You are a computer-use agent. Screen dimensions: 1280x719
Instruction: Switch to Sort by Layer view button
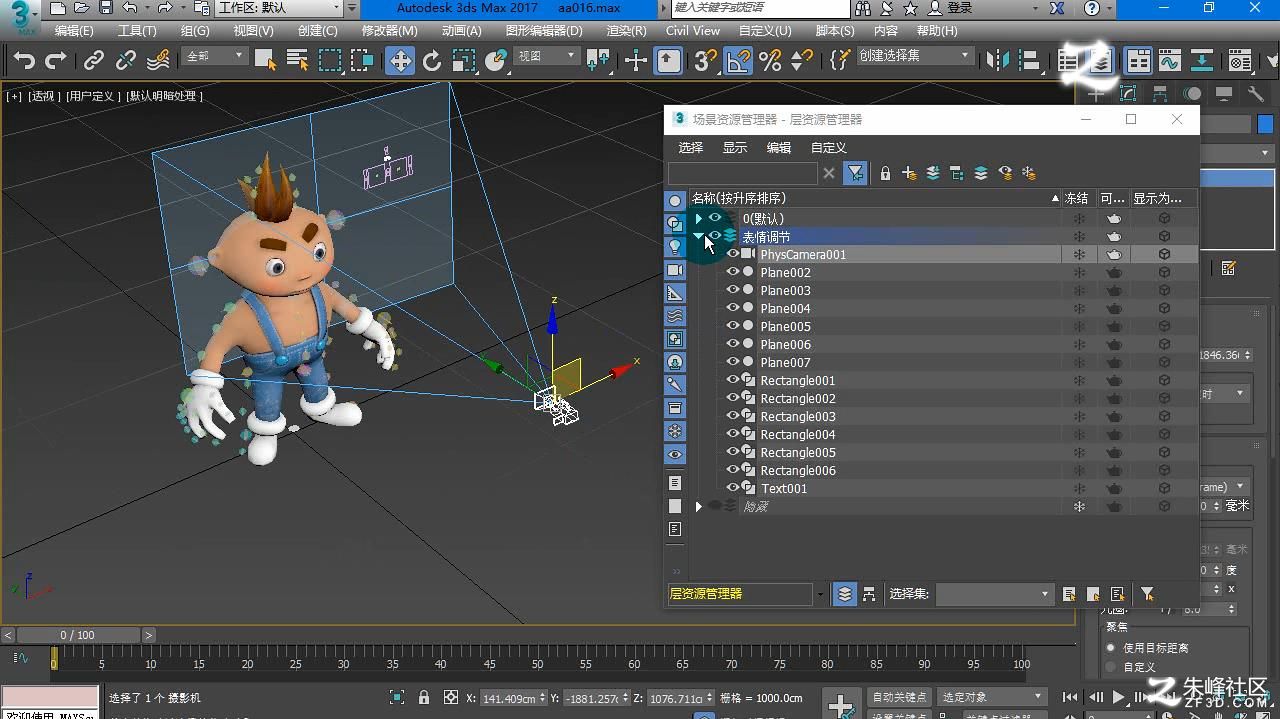pyautogui.click(x=845, y=594)
